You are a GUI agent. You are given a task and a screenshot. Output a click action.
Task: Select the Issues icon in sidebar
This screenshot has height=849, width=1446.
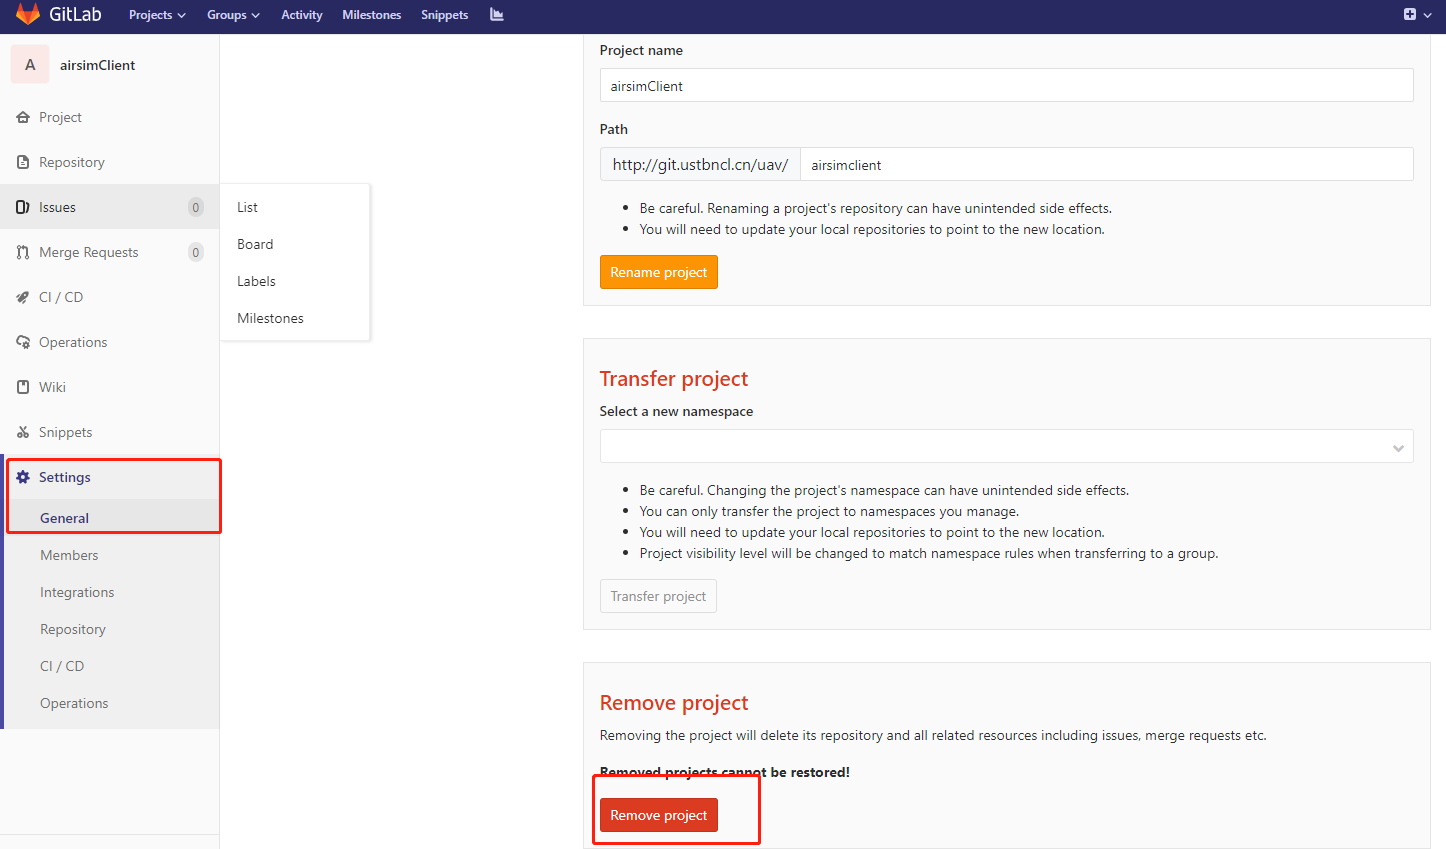(22, 206)
